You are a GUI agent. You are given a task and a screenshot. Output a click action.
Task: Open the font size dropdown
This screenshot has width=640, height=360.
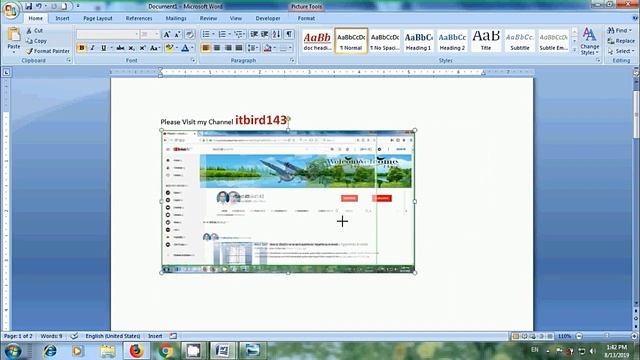157,35
